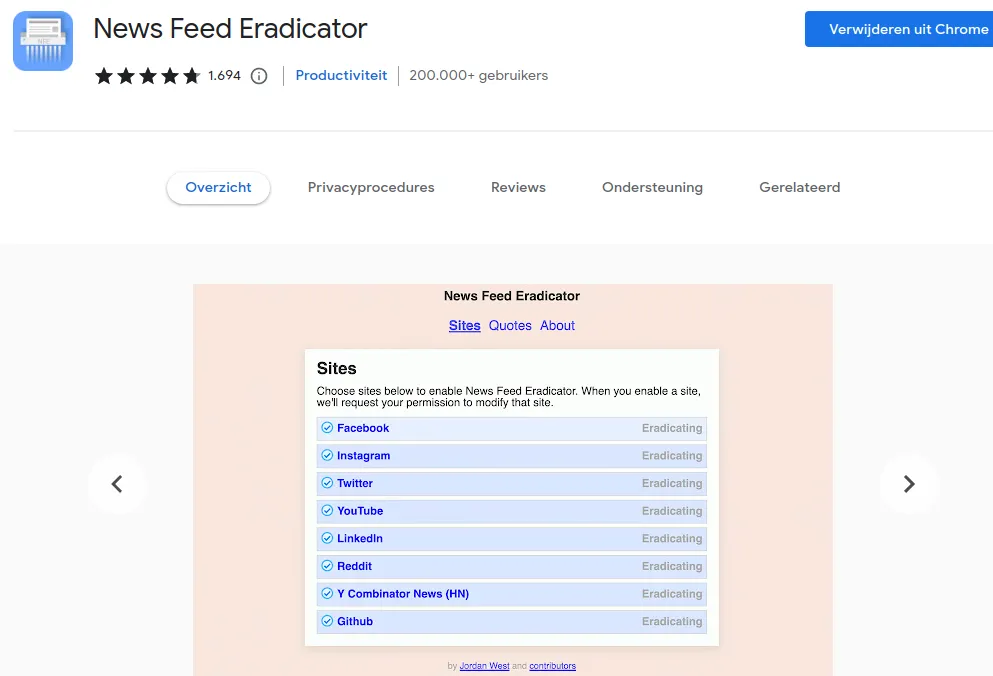Click the LinkedIn checkmark icon
This screenshot has height=676, width=993.
pos(327,538)
